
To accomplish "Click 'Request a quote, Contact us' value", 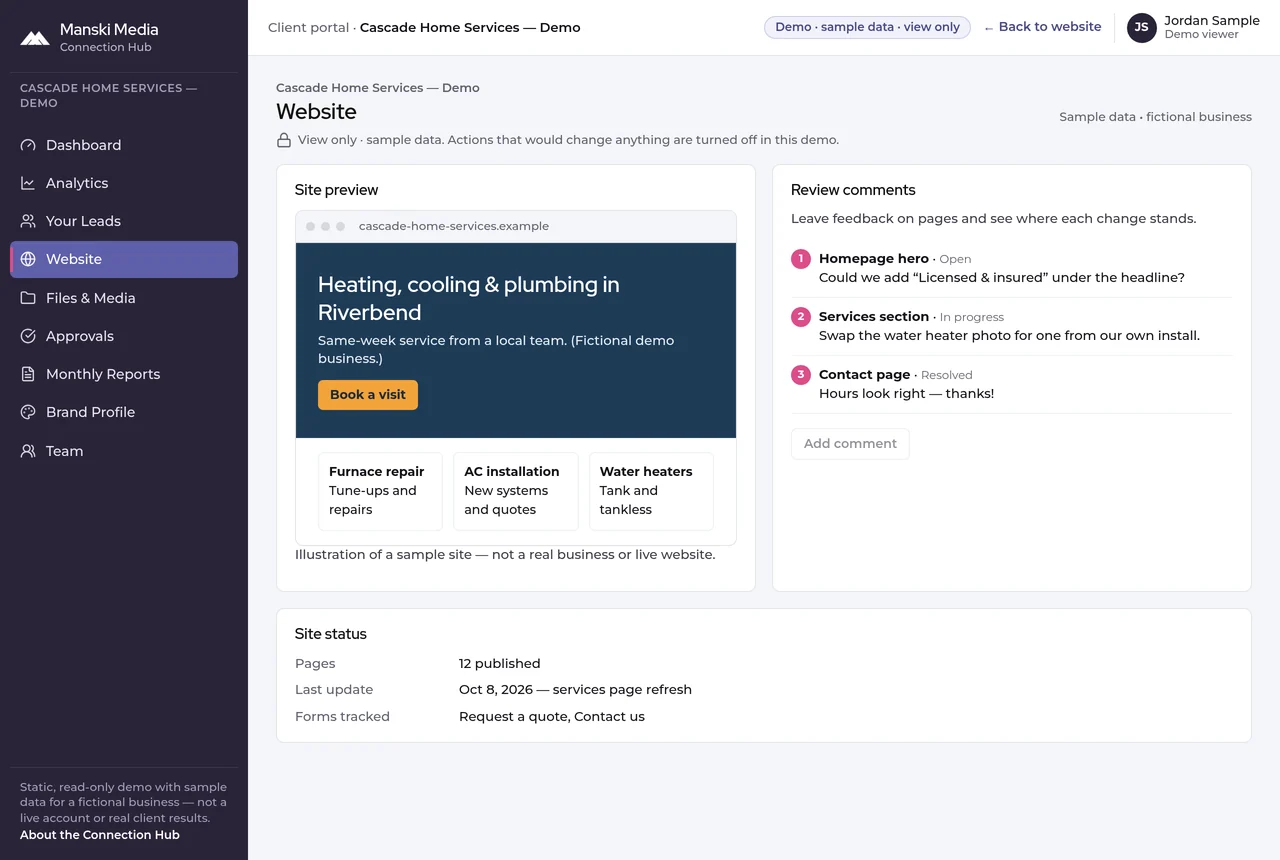I will coord(552,717).
